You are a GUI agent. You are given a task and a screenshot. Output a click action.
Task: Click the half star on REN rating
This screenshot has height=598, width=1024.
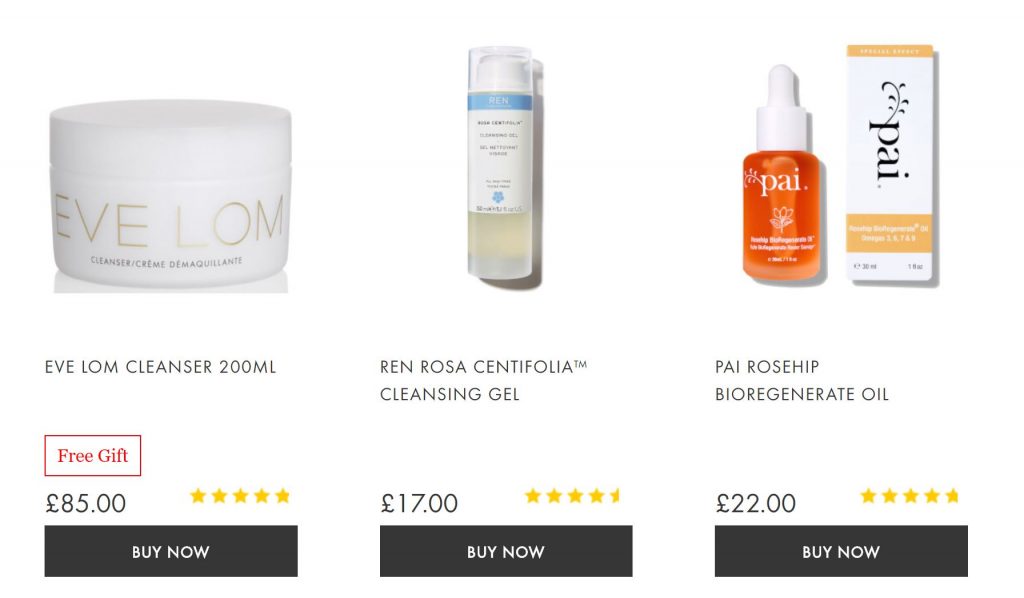pos(615,496)
